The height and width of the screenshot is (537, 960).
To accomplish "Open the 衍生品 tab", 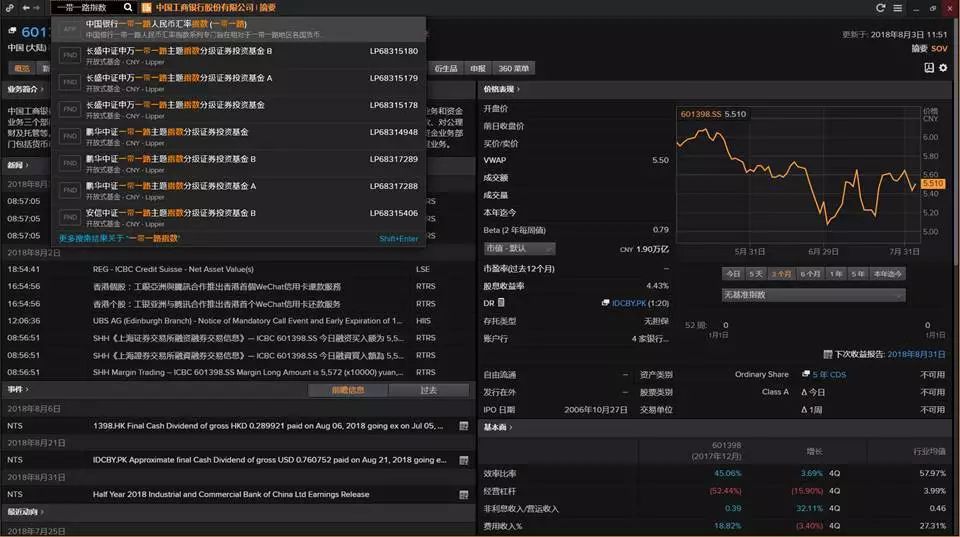I will tap(446, 68).
